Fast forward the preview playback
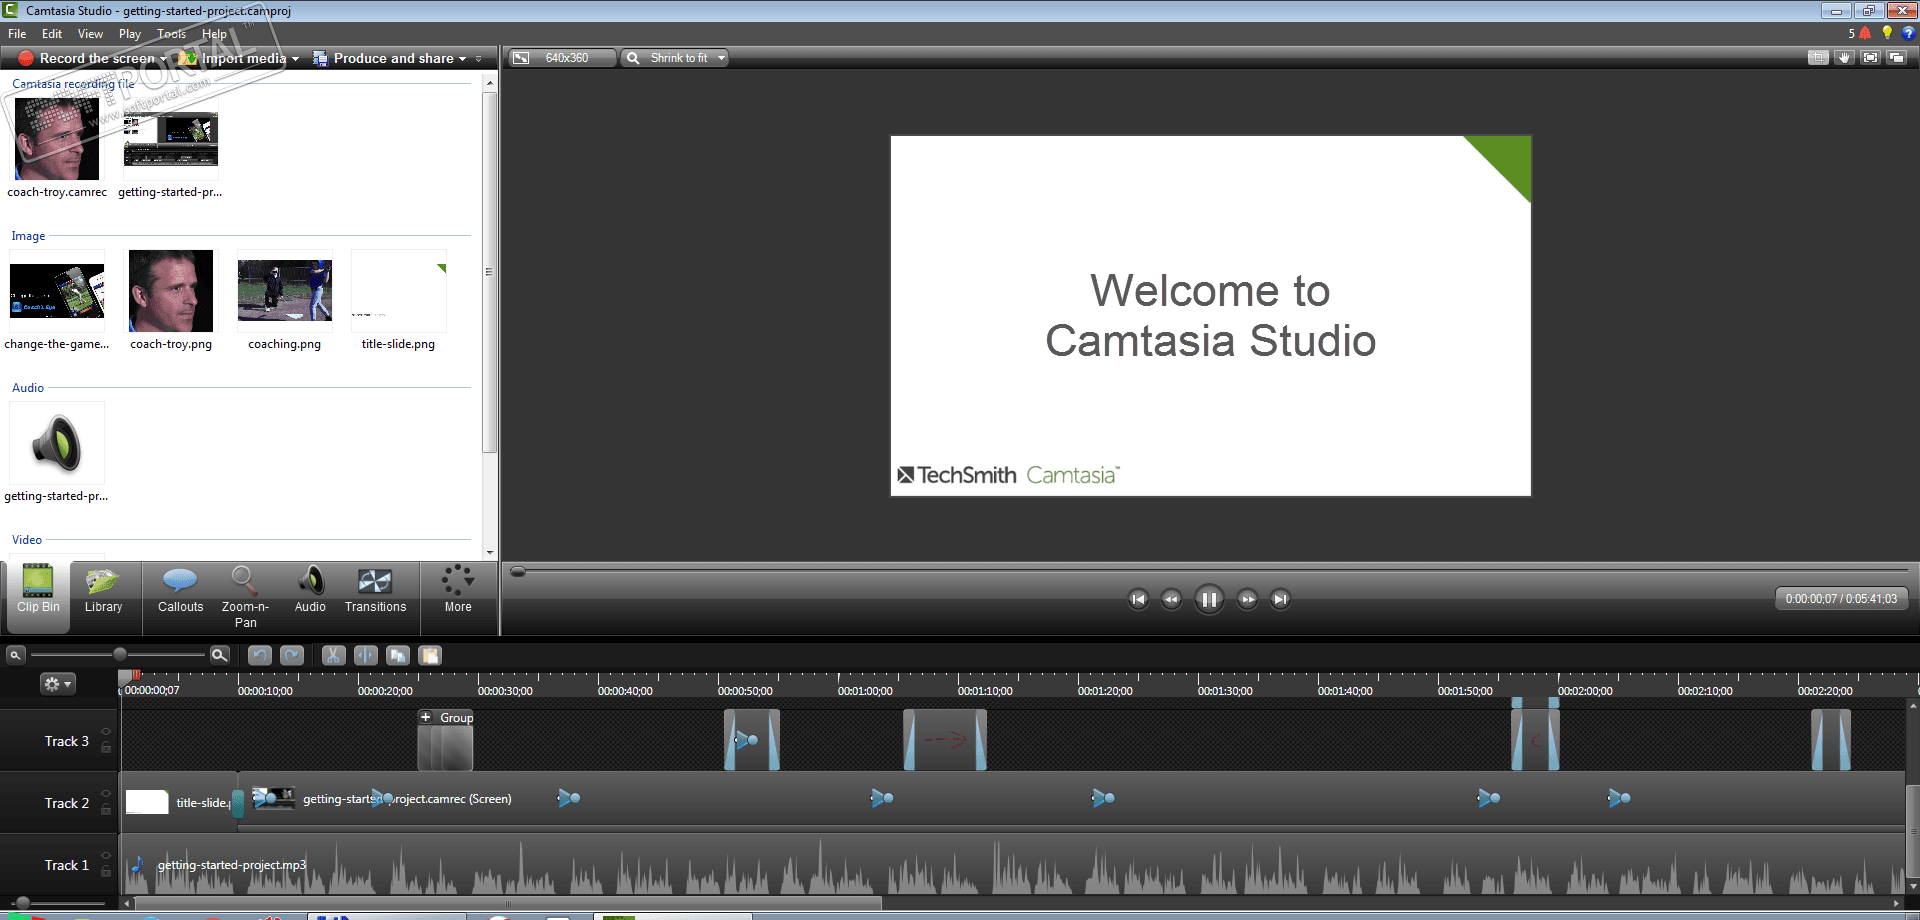Viewport: 1920px width, 920px height. click(x=1247, y=599)
